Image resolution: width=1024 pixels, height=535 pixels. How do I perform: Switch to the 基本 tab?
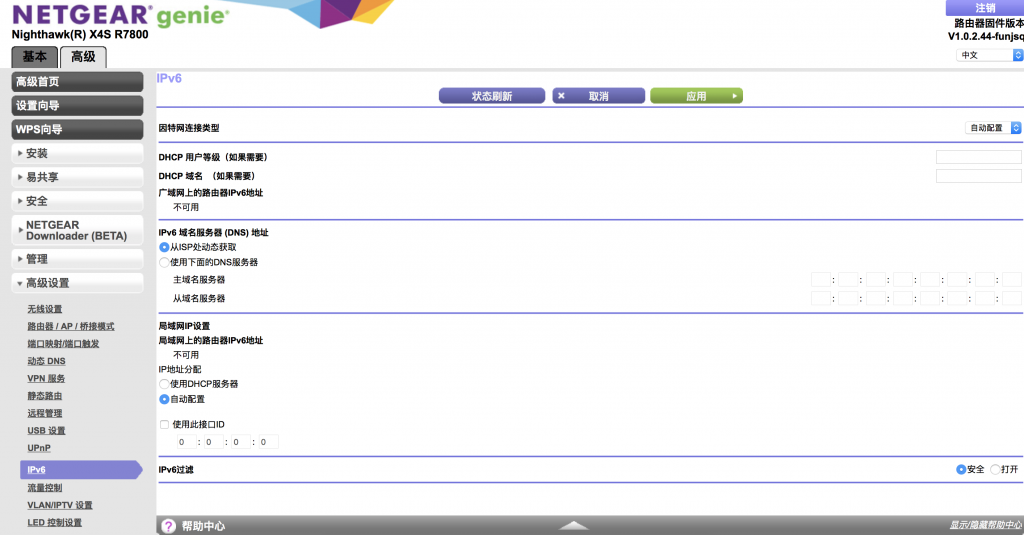pos(34,57)
